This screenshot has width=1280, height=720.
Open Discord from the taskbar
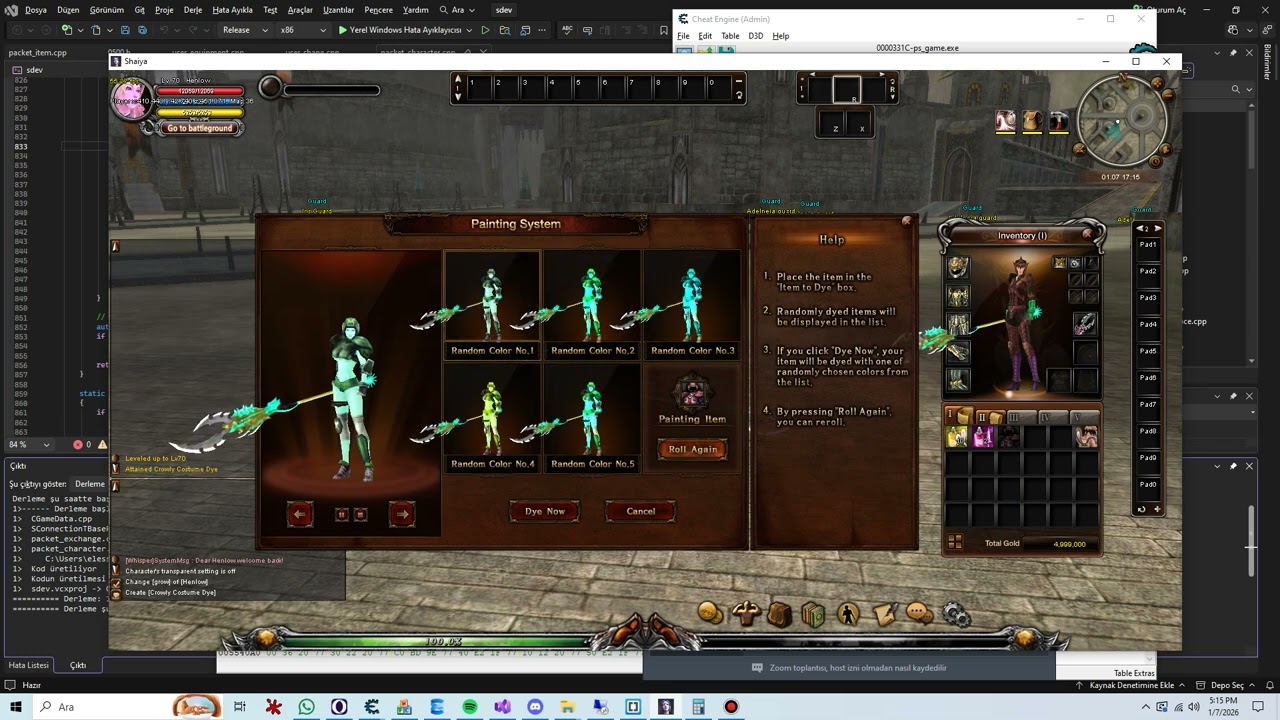click(x=535, y=707)
